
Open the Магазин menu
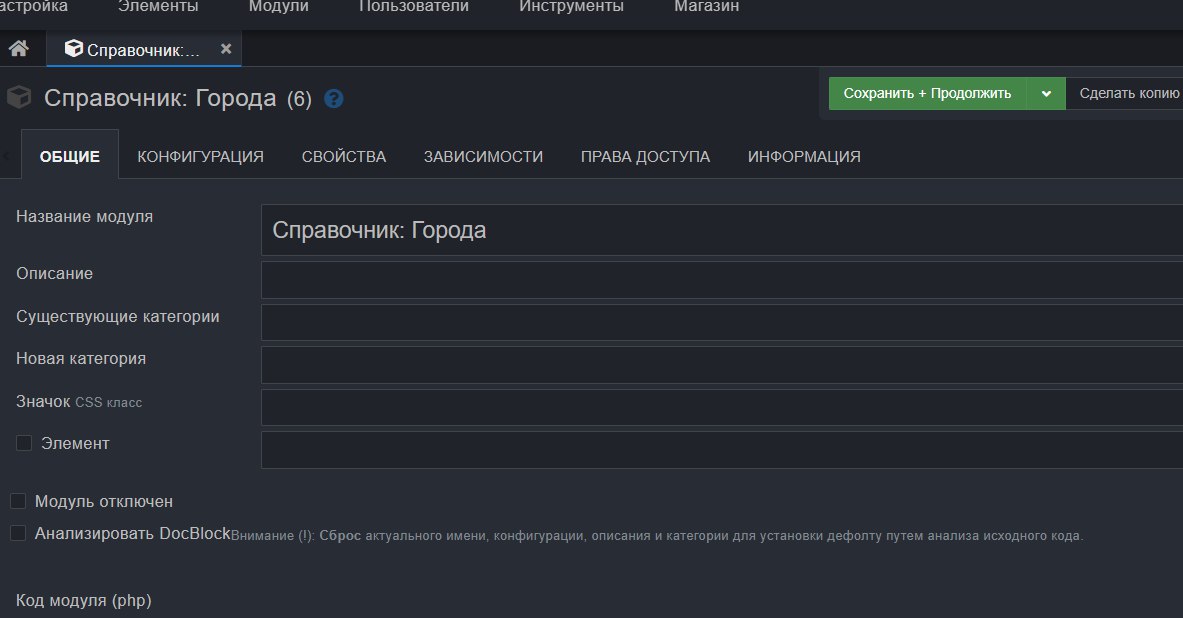(x=706, y=7)
